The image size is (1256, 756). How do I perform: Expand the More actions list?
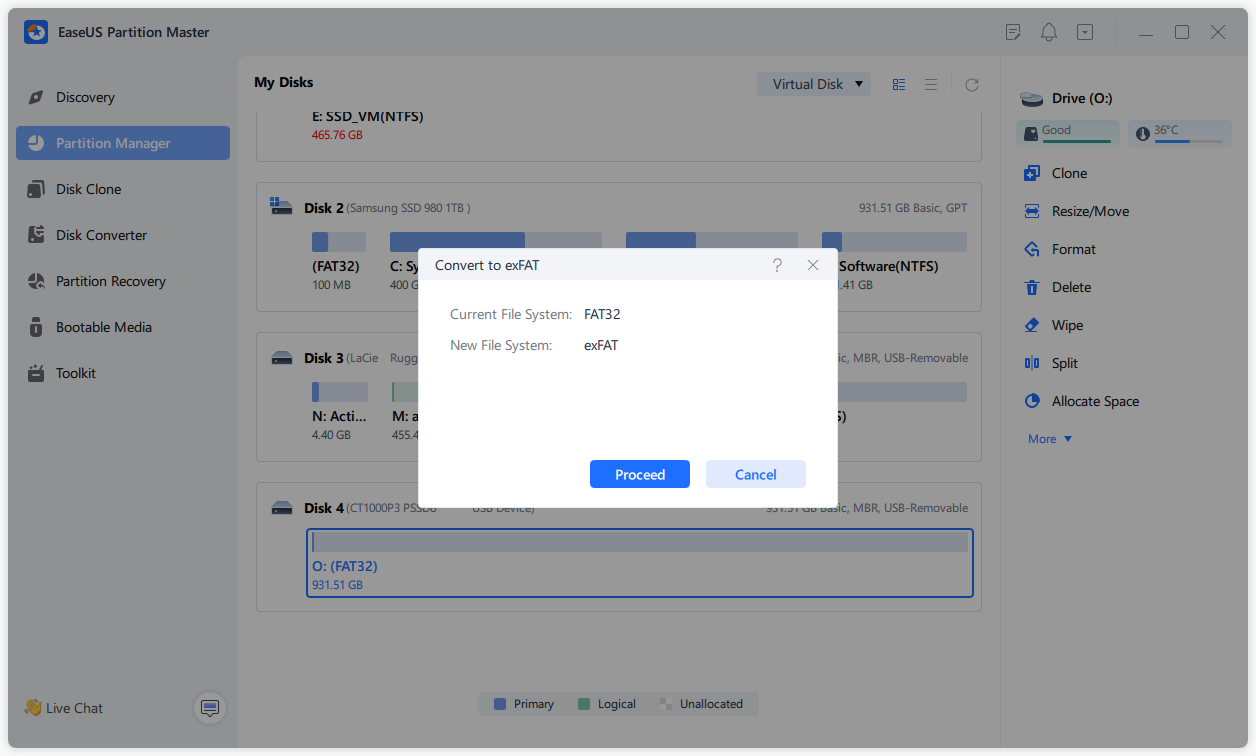click(1050, 439)
